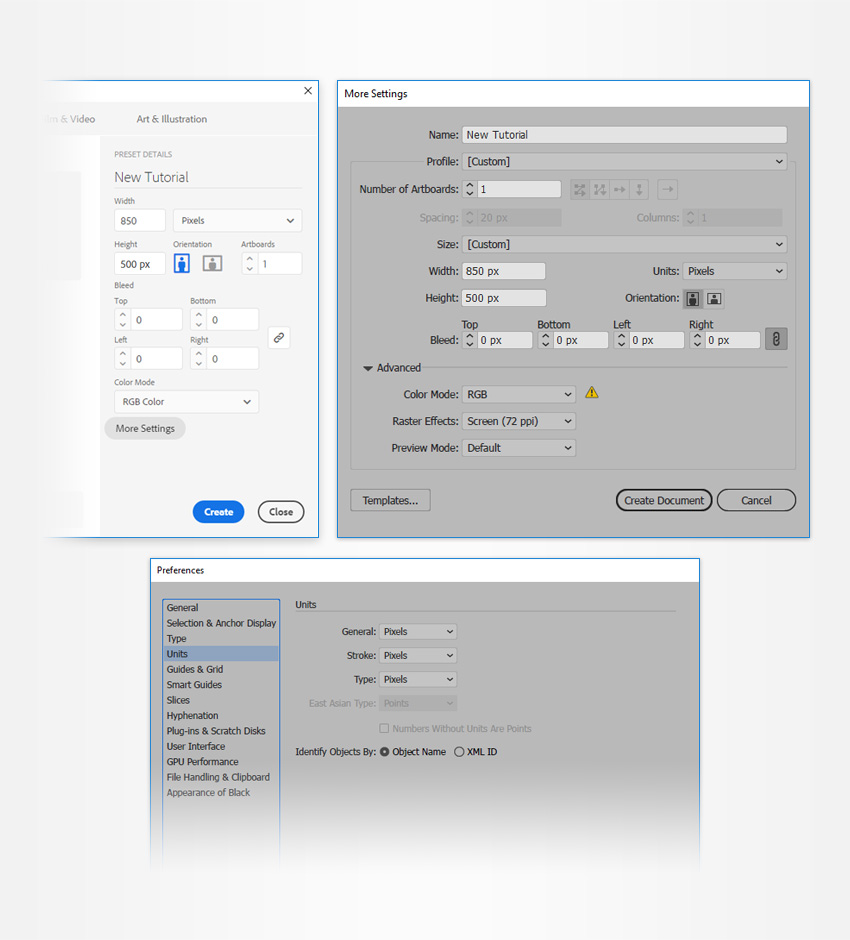This screenshot has height=940, width=850.
Task: Click the Name field containing New Tutorial
Action: [x=624, y=135]
